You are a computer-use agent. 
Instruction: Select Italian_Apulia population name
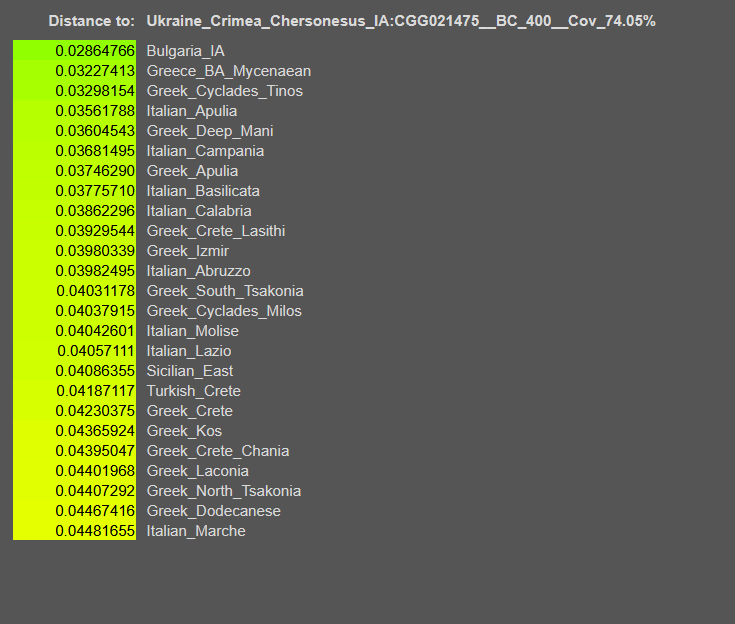pos(192,111)
